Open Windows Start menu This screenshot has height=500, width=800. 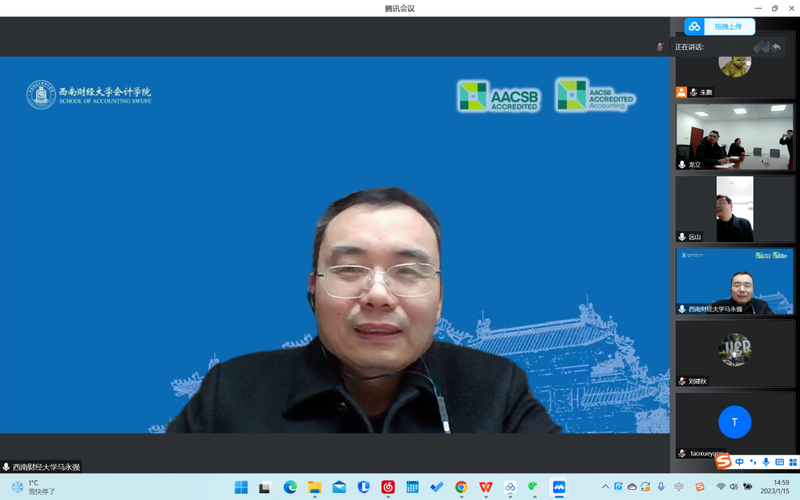click(x=241, y=487)
